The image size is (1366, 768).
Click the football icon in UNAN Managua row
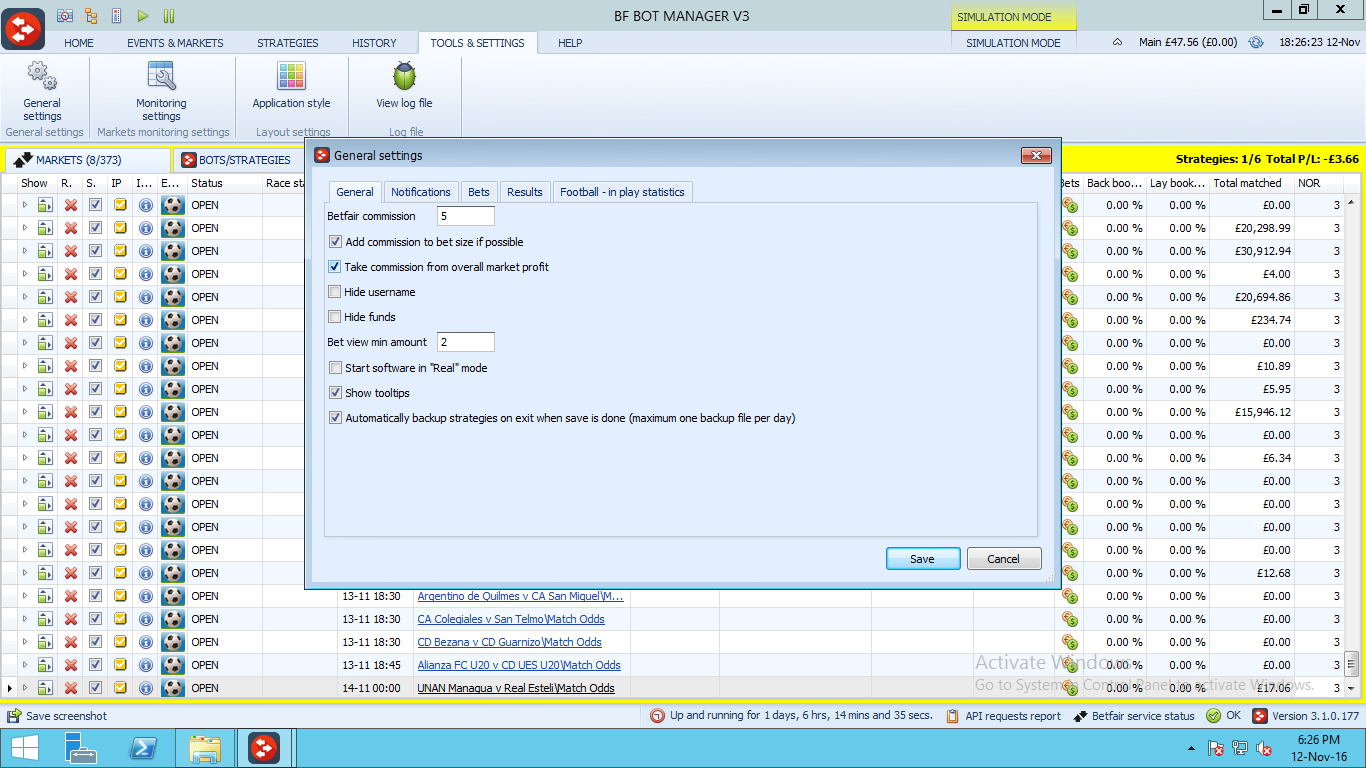pyautogui.click(x=172, y=688)
